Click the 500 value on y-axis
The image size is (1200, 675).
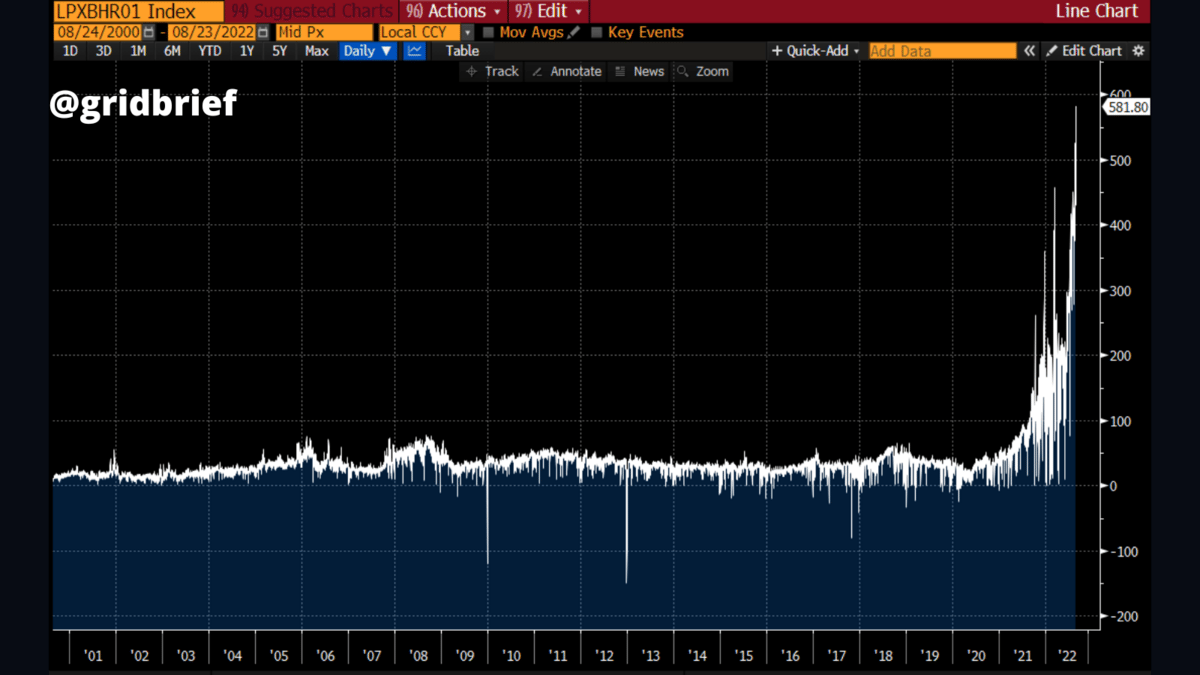pos(1121,160)
